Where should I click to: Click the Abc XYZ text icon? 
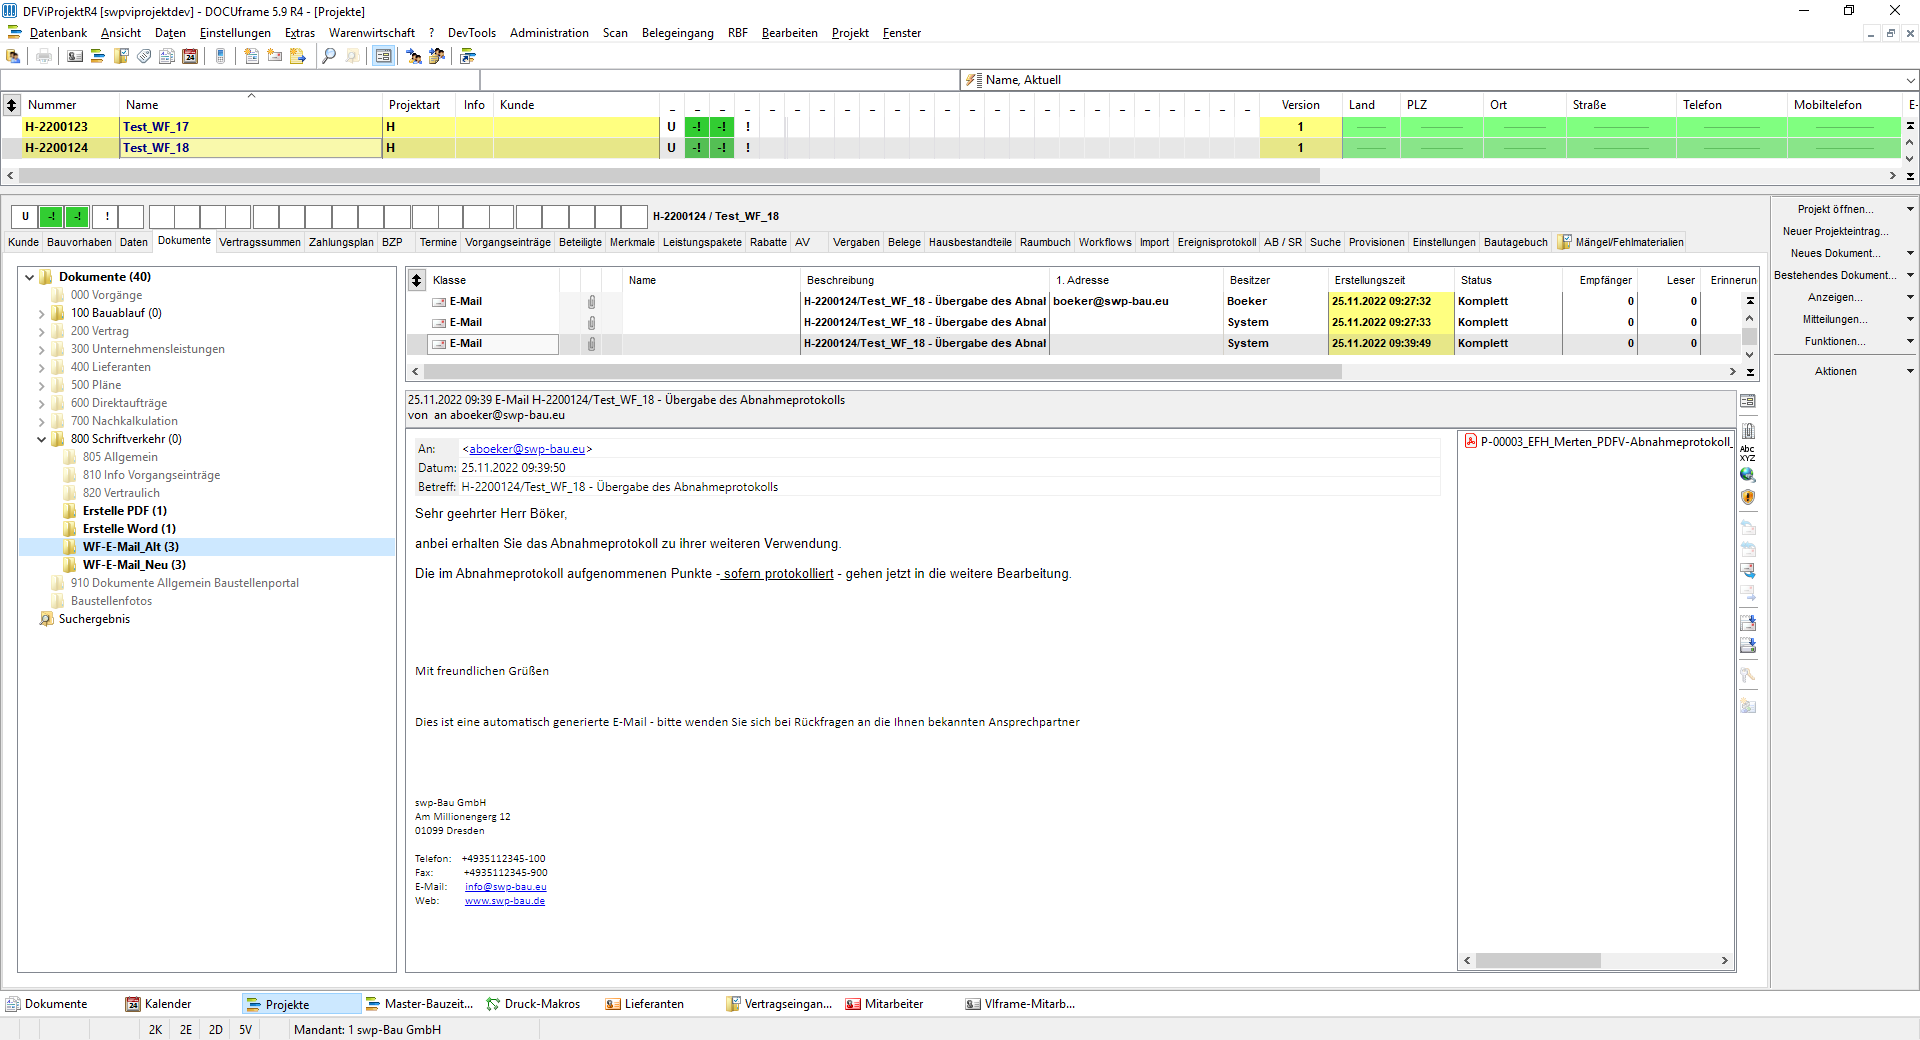tap(1748, 453)
